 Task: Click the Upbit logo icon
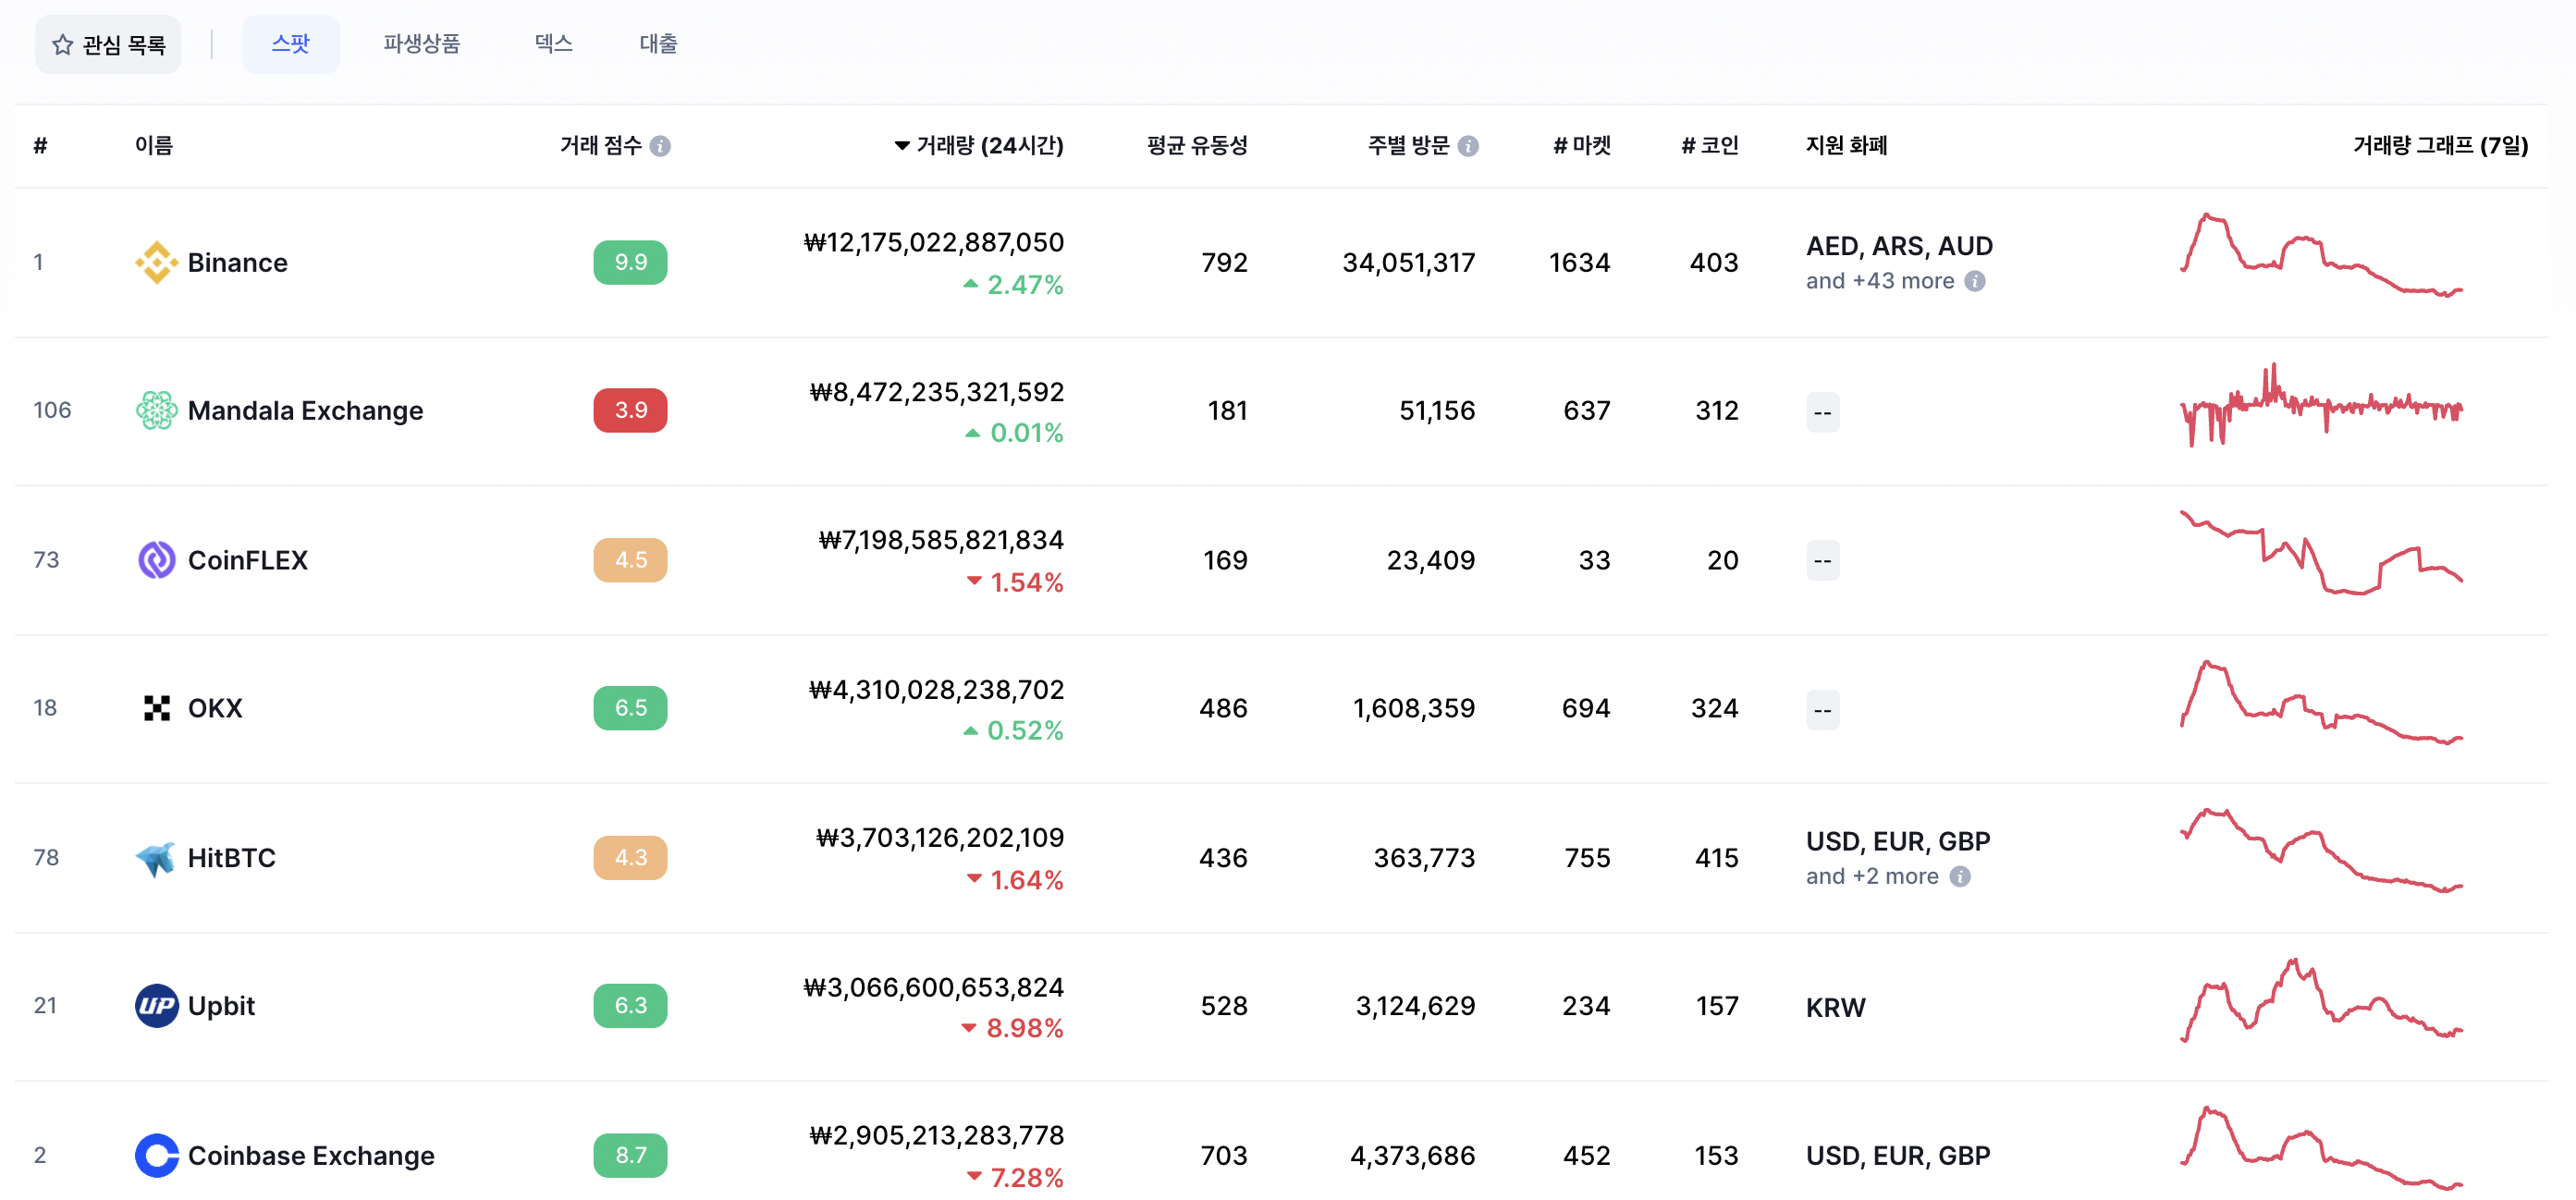[x=157, y=1006]
